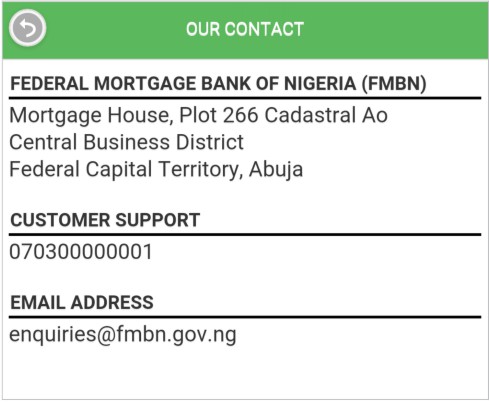This screenshot has height=402, width=489.
Task: Select the CUSTOMER SUPPORT heading
Action: 105,220
